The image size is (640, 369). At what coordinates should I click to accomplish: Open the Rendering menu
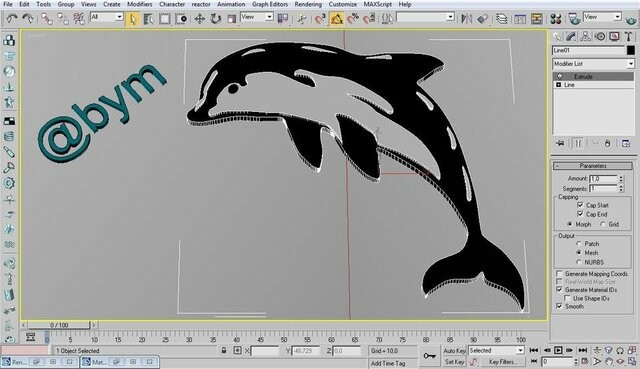[x=308, y=4]
